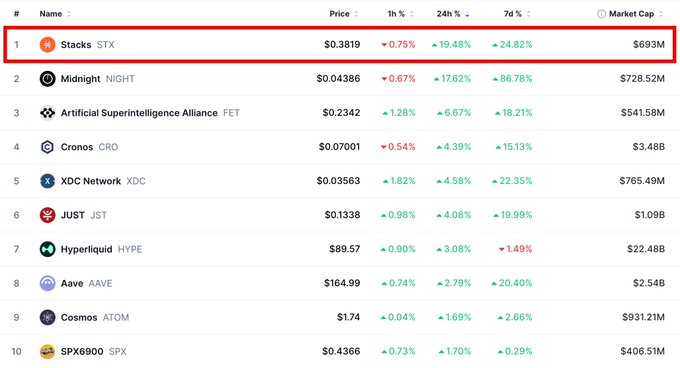Click Cosmos market cap $931.21M
Screen dimensions: 680x368
[644, 317]
